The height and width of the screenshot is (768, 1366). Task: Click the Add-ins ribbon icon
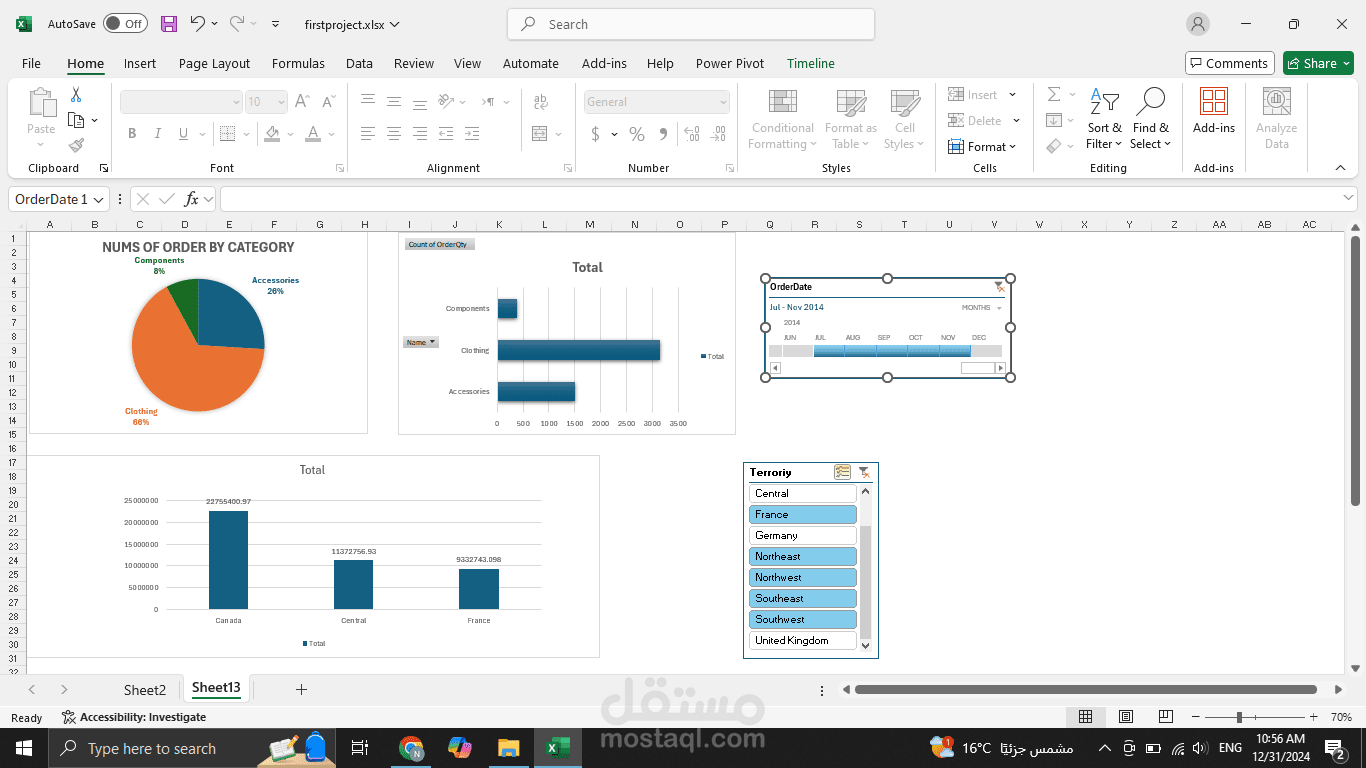point(1213,110)
